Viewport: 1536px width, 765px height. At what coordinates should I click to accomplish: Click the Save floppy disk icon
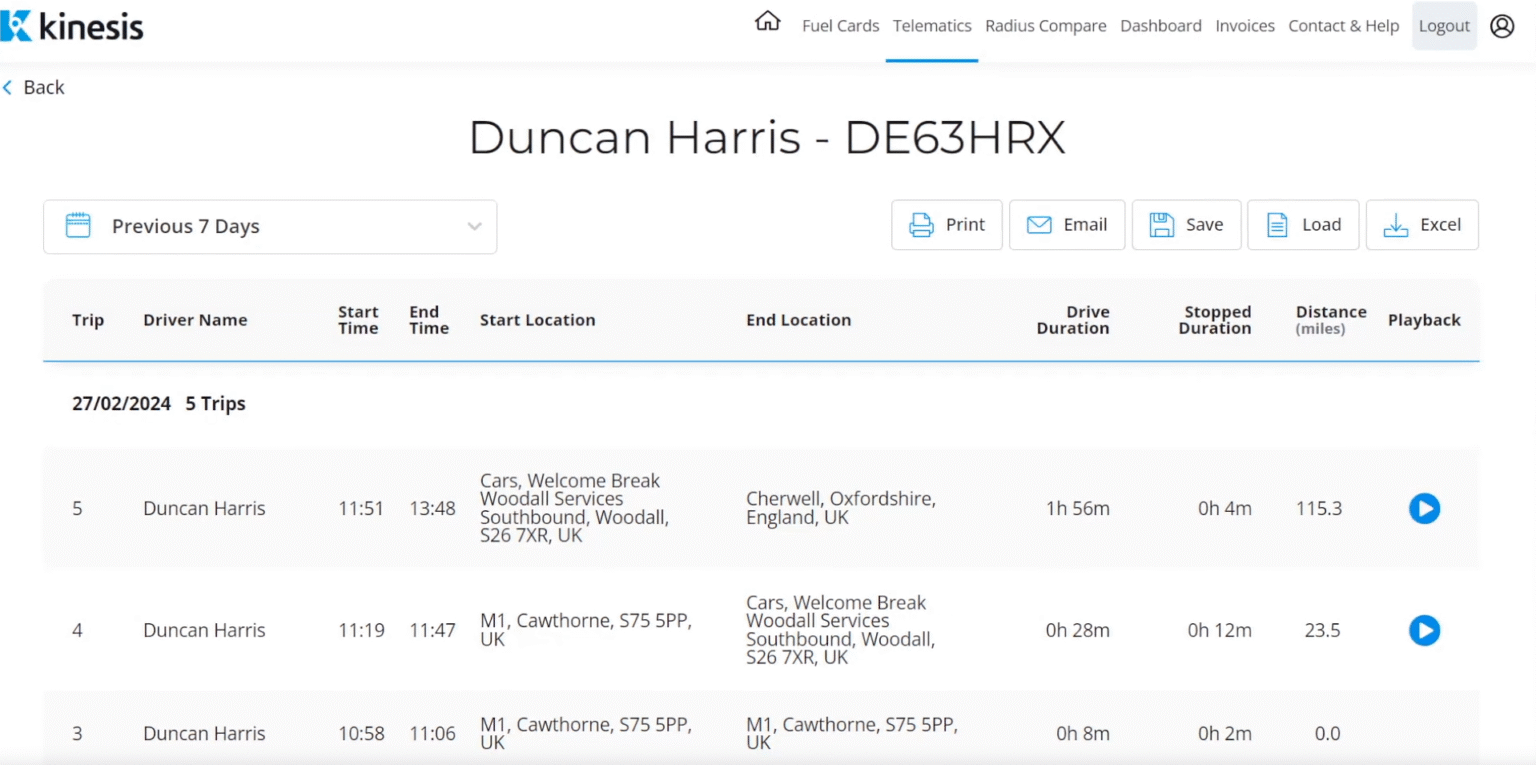point(1160,224)
